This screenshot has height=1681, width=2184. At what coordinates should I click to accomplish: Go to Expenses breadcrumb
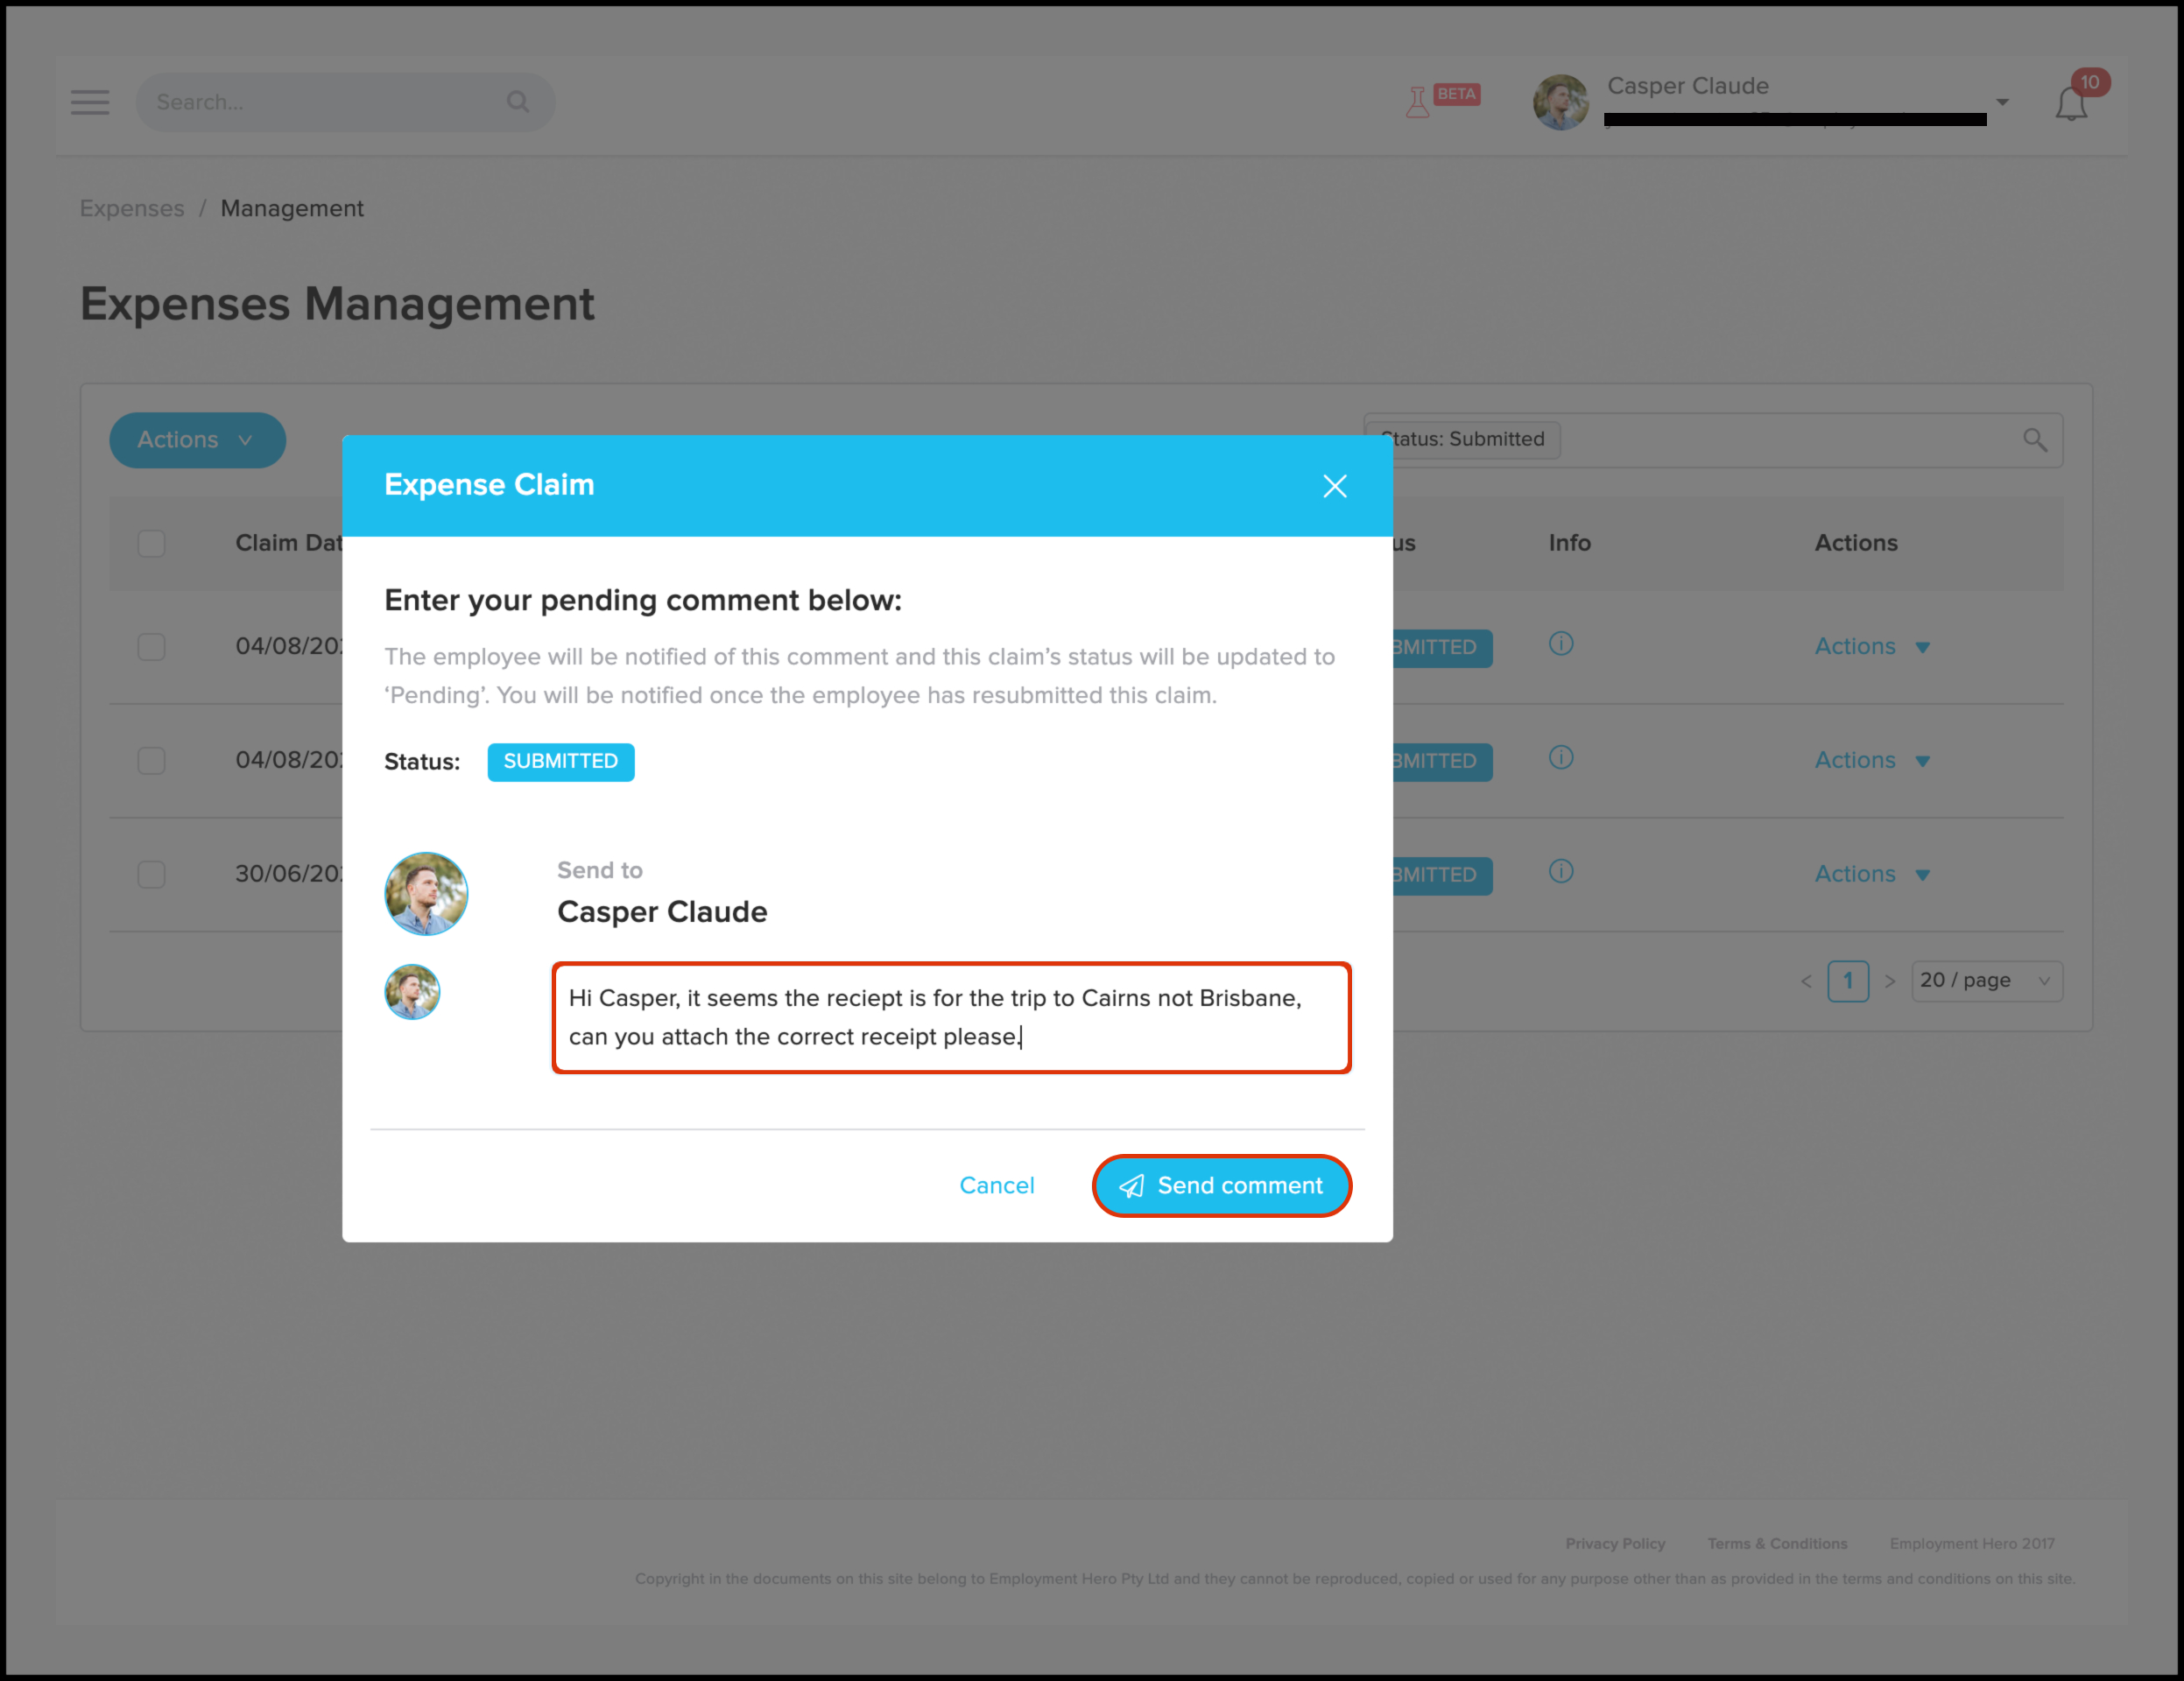point(132,209)
